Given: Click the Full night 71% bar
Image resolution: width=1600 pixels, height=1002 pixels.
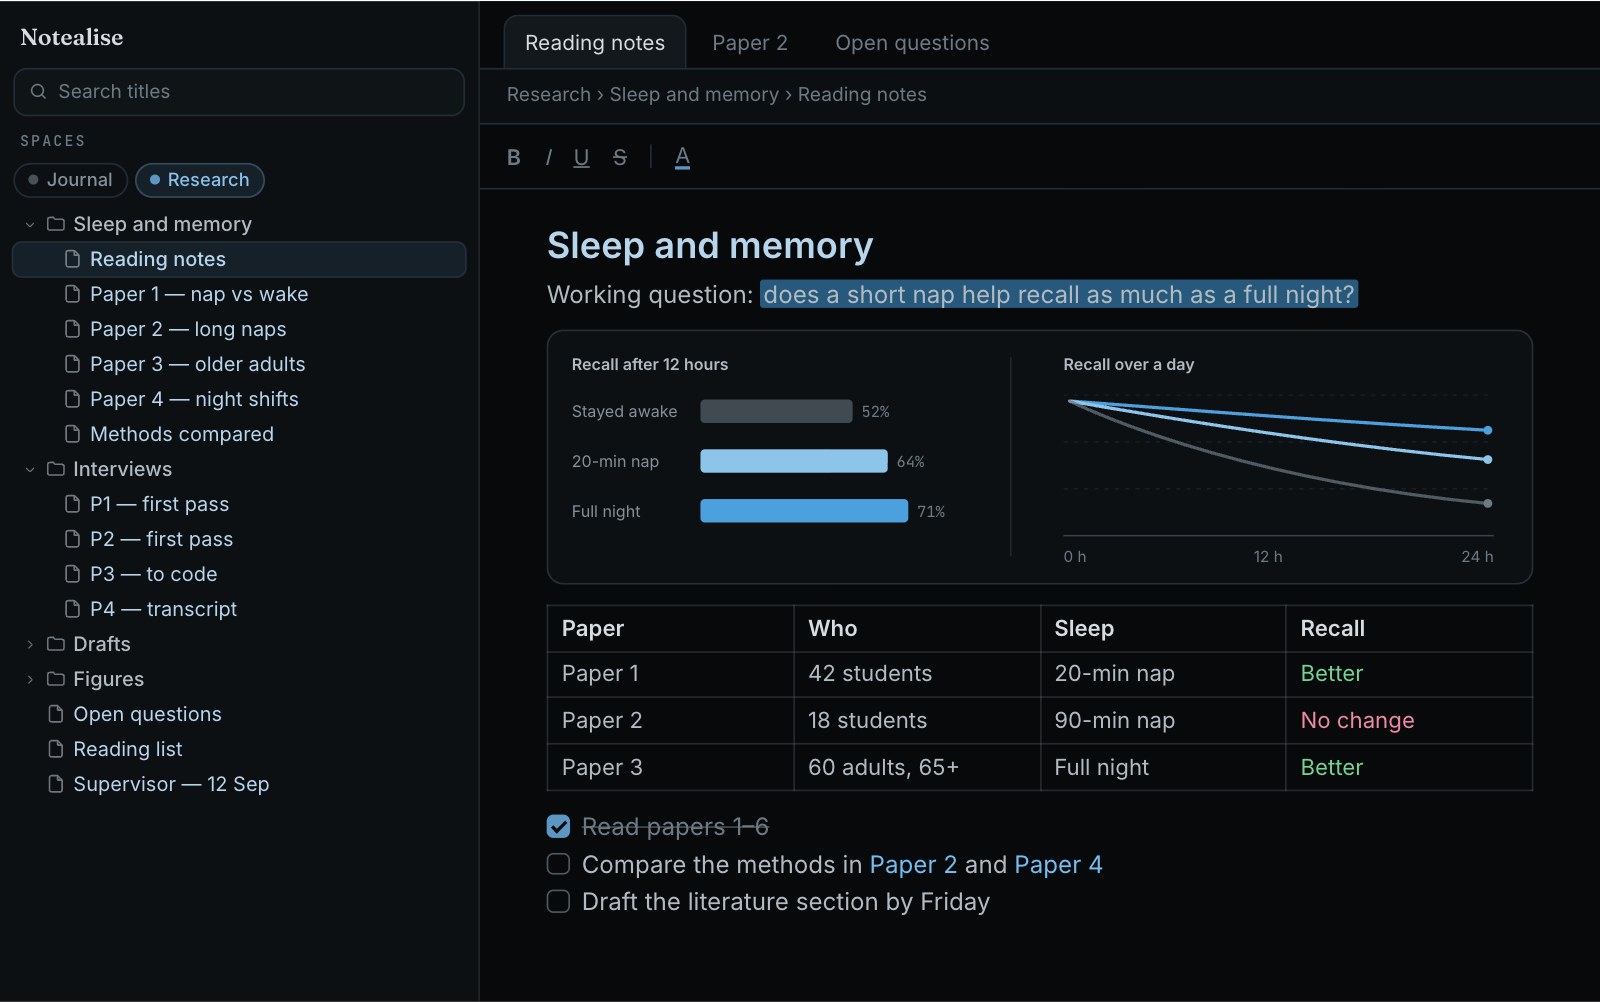Looking at the screenshot, I should 804,511.
